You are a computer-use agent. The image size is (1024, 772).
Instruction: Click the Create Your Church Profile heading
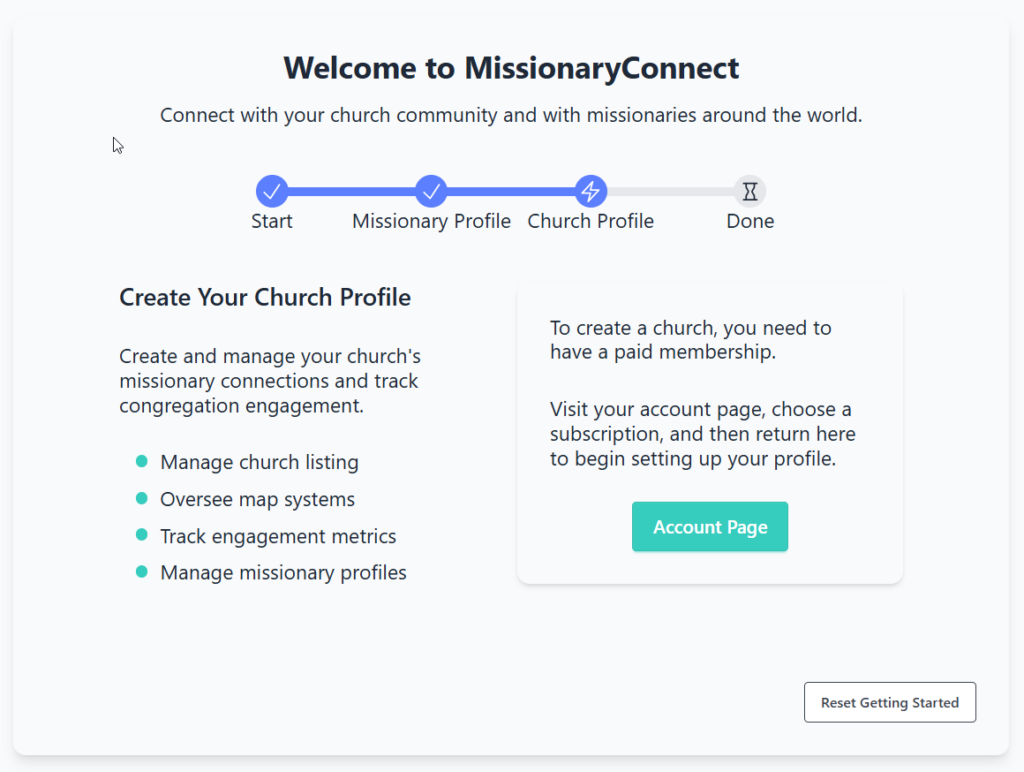click(x=265, y=297)
